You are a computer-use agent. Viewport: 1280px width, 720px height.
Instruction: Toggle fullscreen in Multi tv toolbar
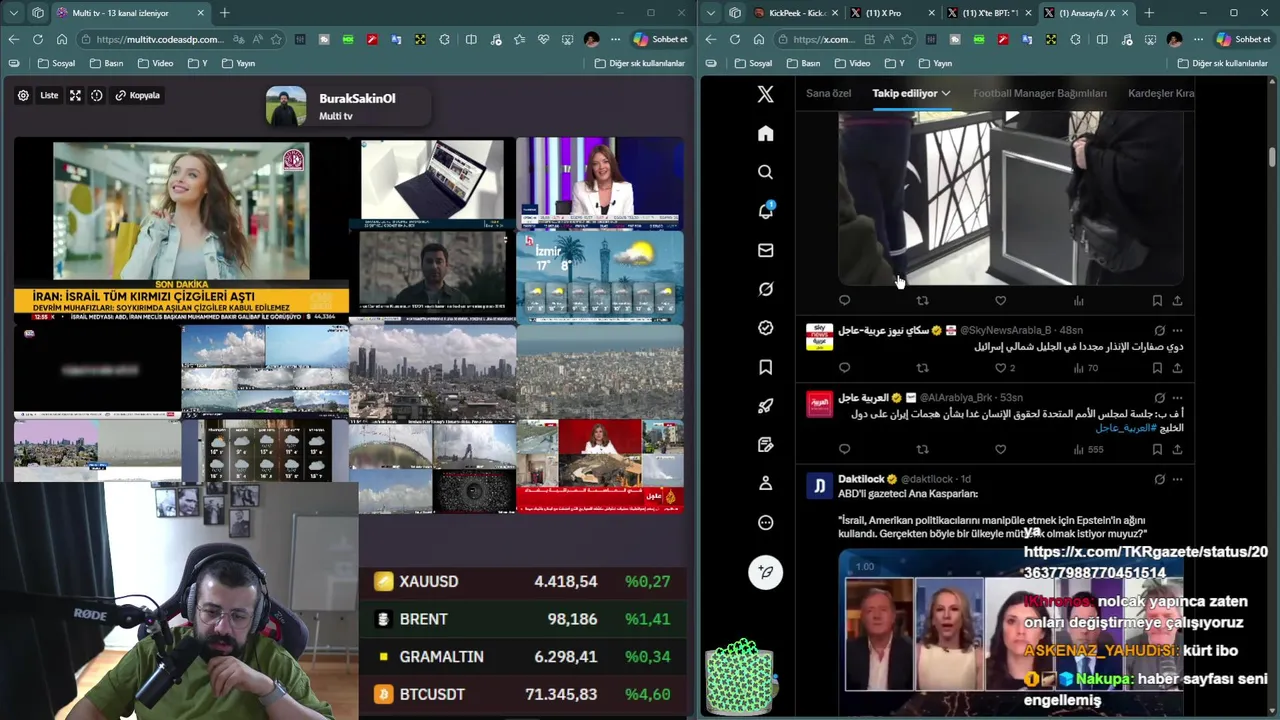(75, 95)
